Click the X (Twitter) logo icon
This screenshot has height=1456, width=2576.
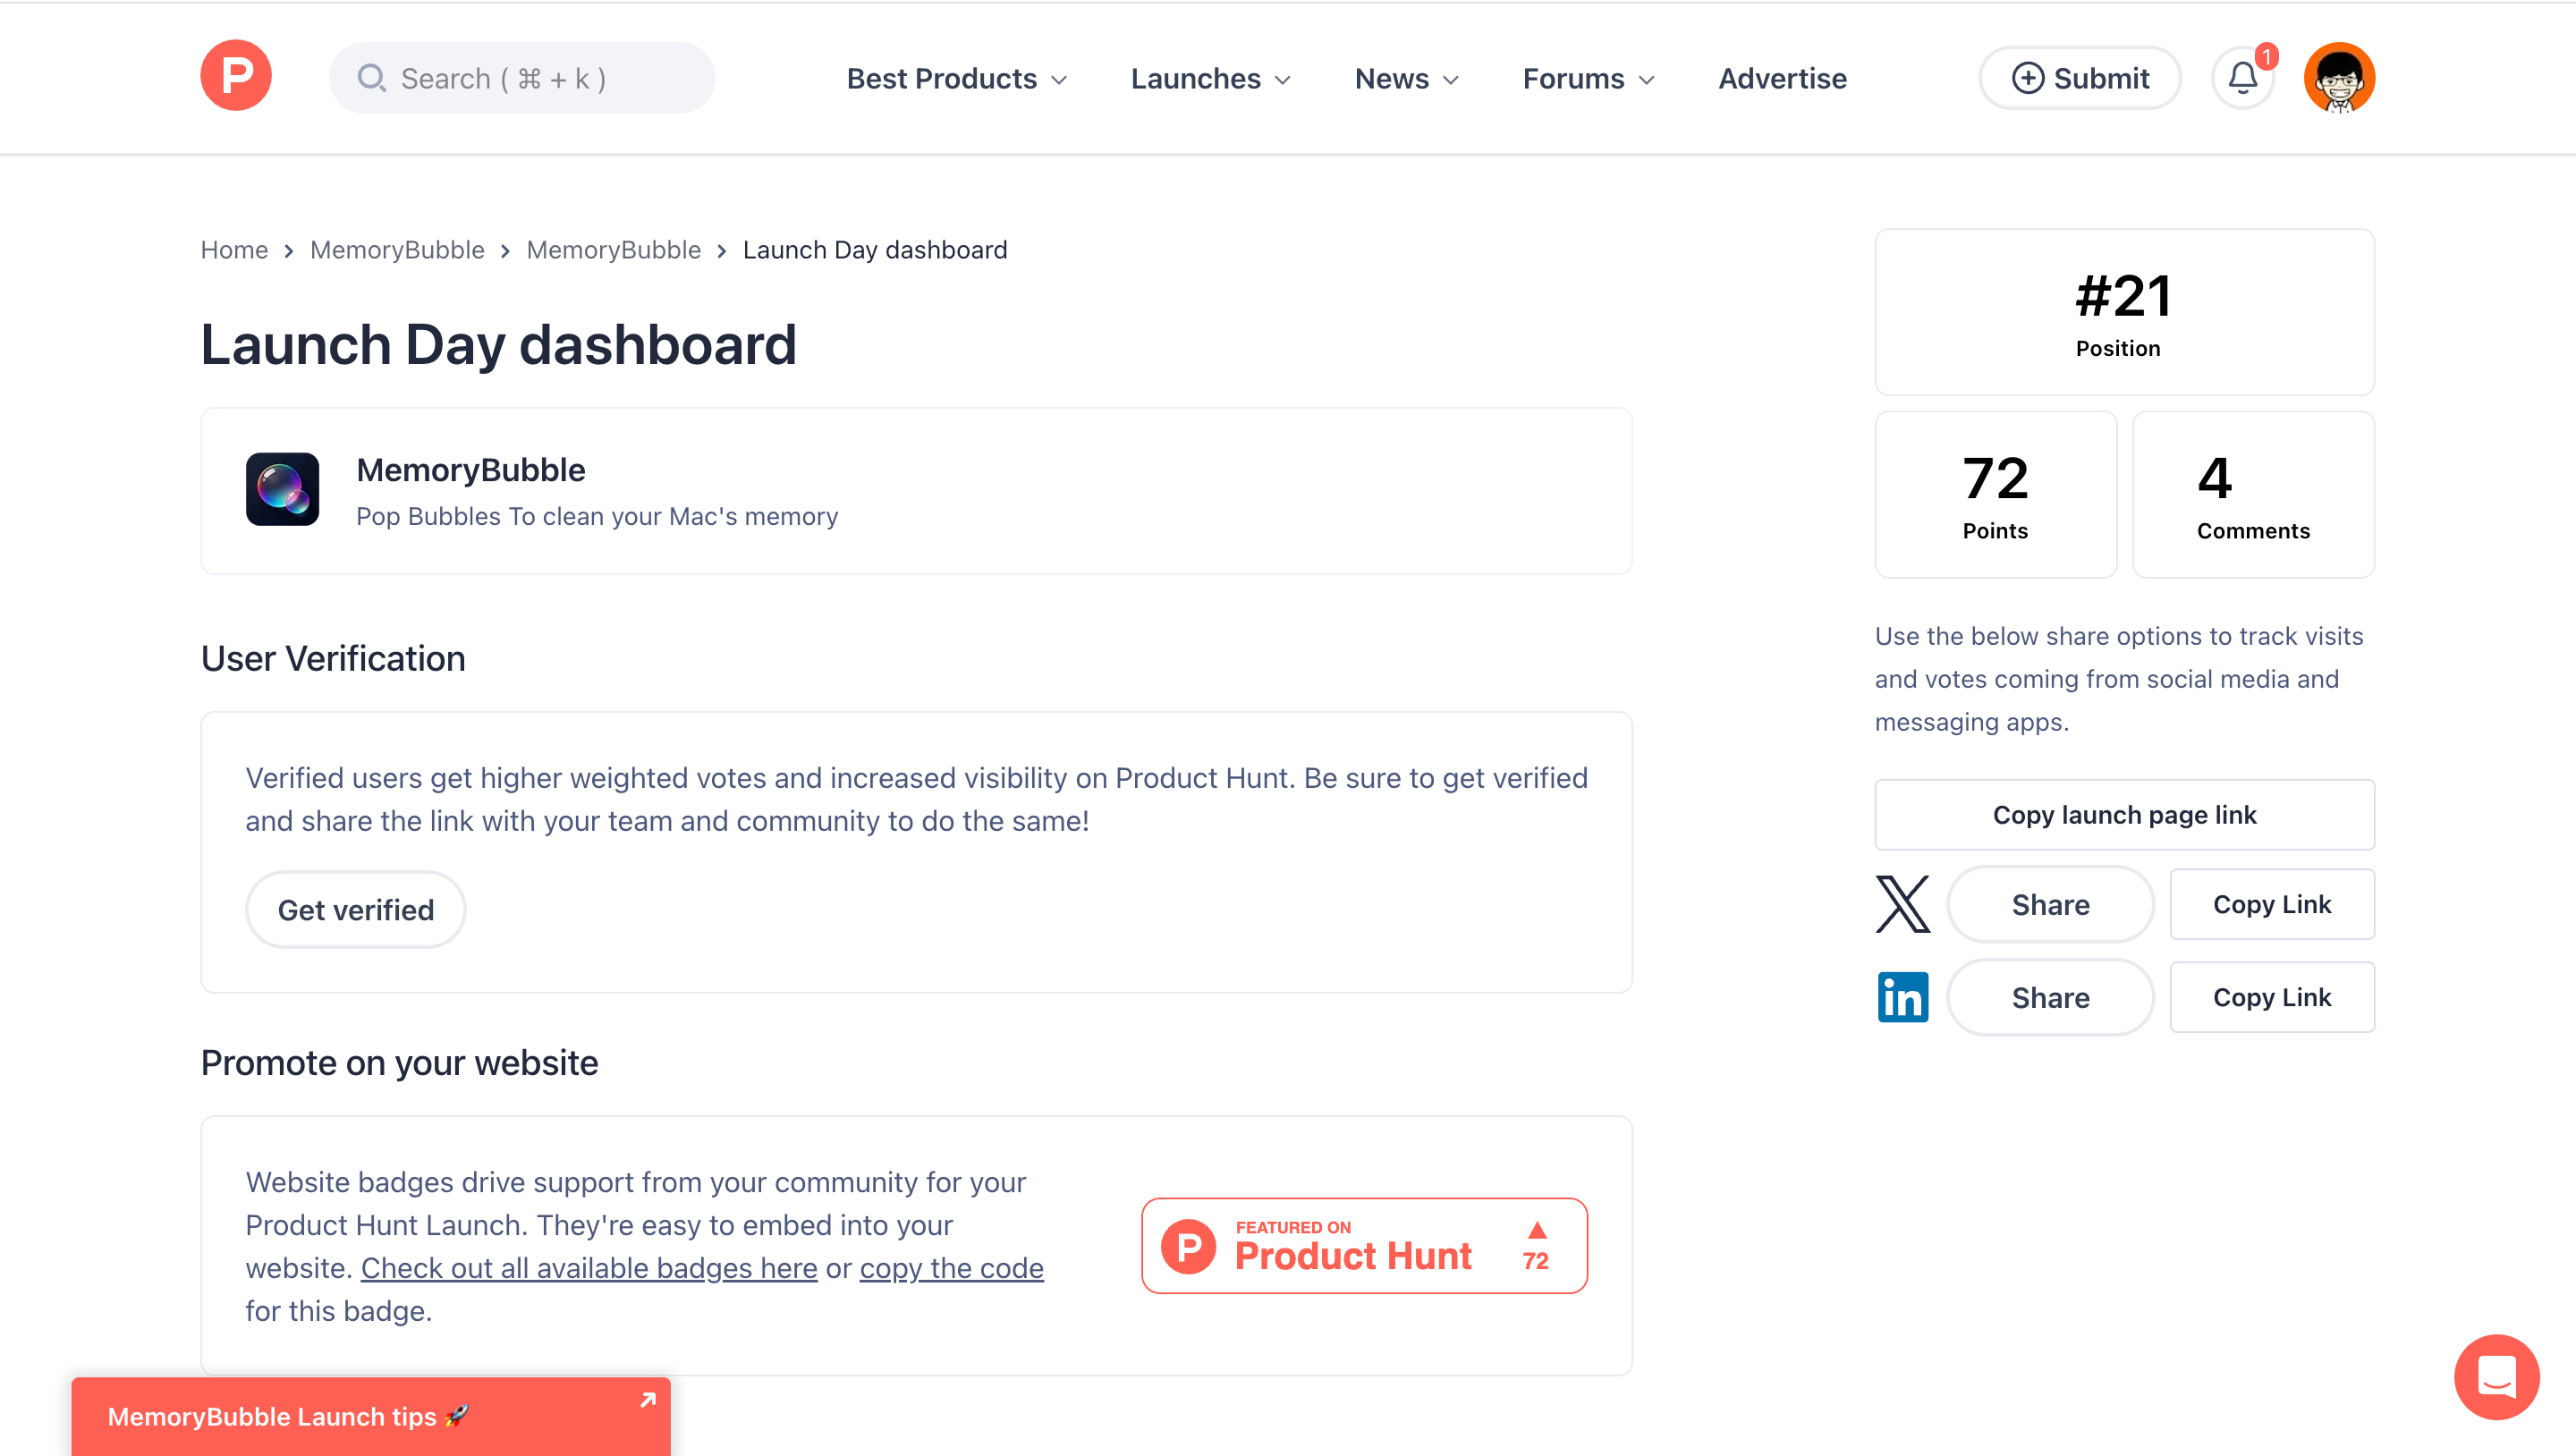[x=1902, y=904]
